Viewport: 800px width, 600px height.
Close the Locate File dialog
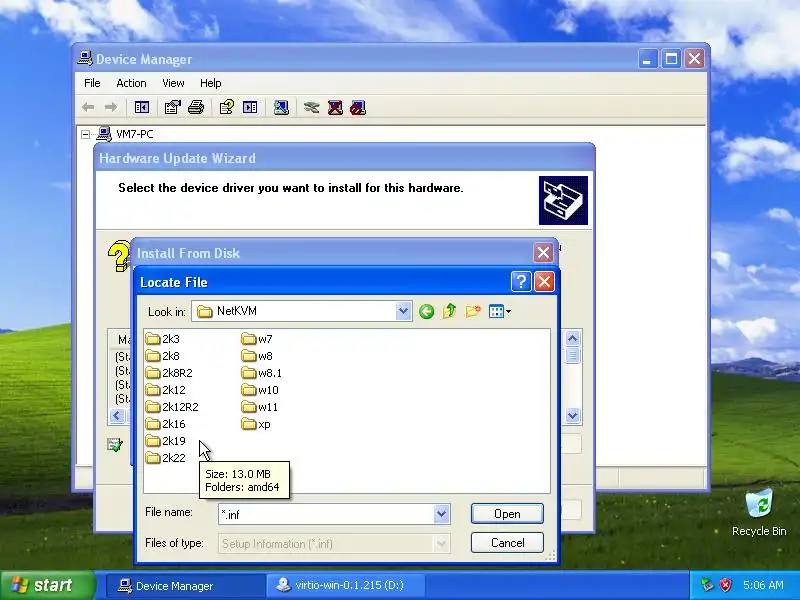[x=544, y=282]
